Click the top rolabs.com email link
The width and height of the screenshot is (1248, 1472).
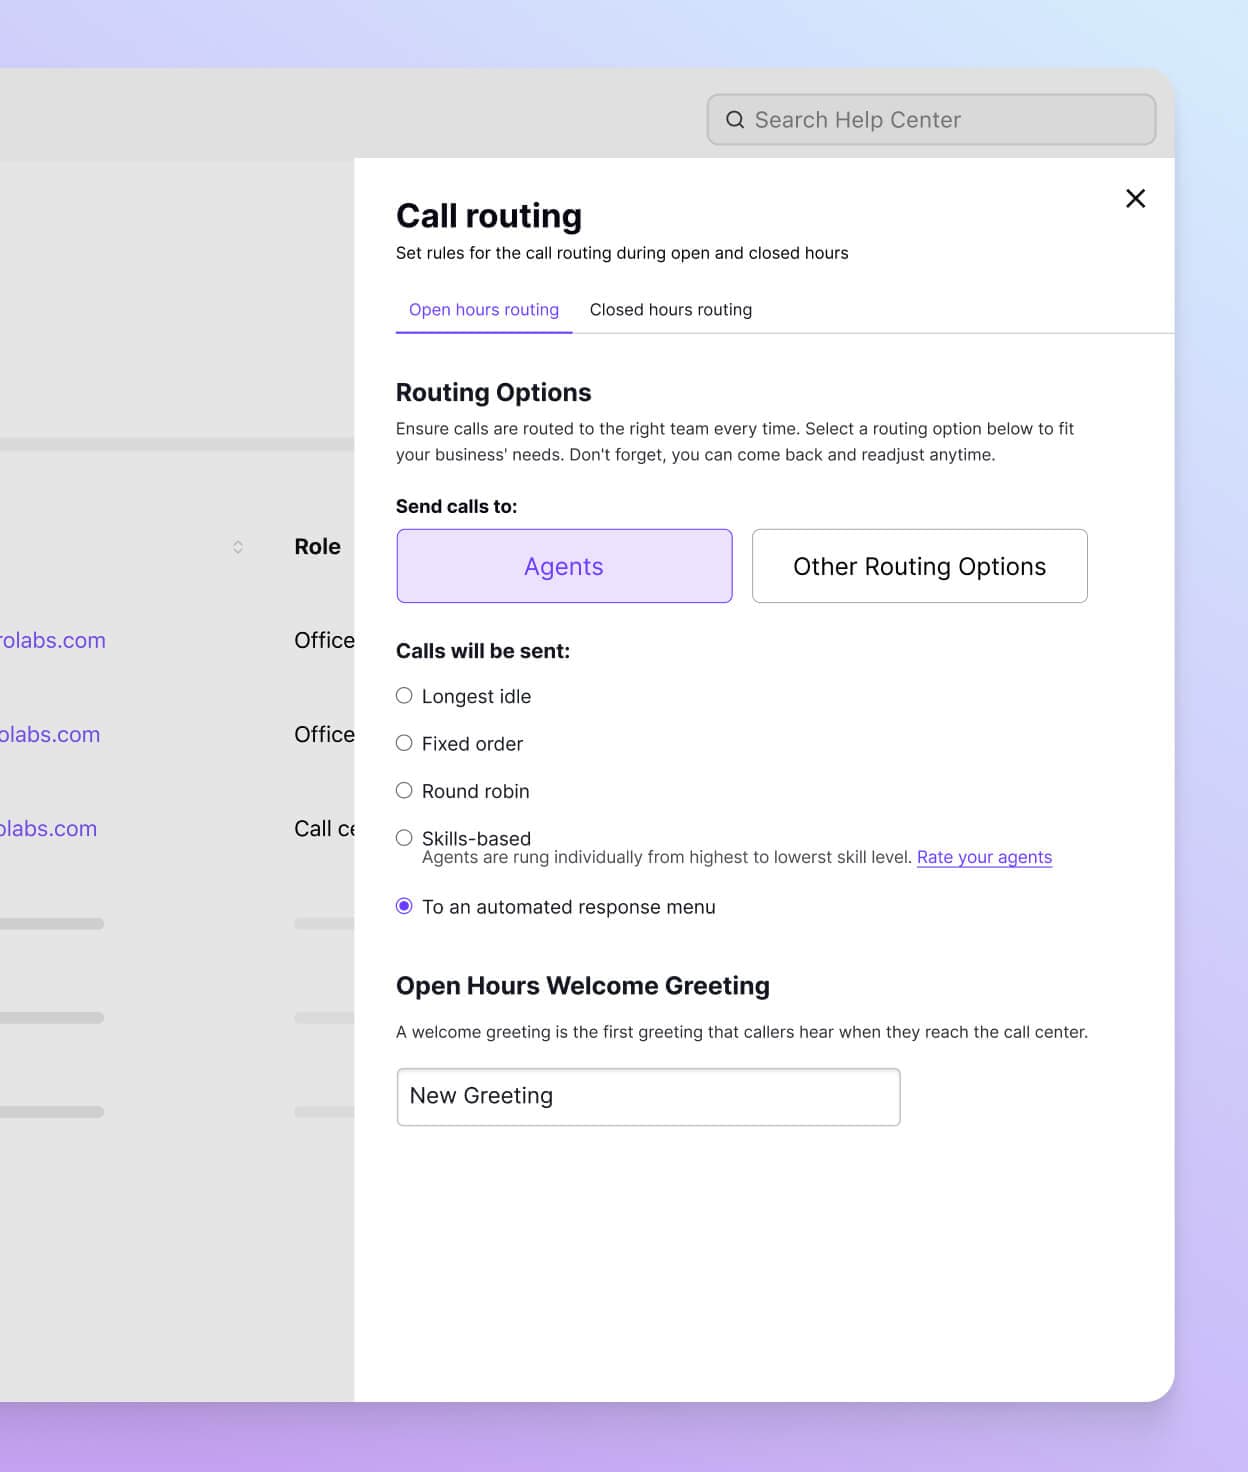click(53, 640)
